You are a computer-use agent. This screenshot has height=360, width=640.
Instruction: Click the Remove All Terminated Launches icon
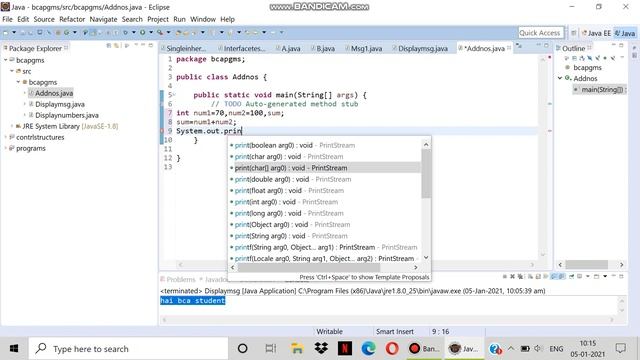coord(520,277)
